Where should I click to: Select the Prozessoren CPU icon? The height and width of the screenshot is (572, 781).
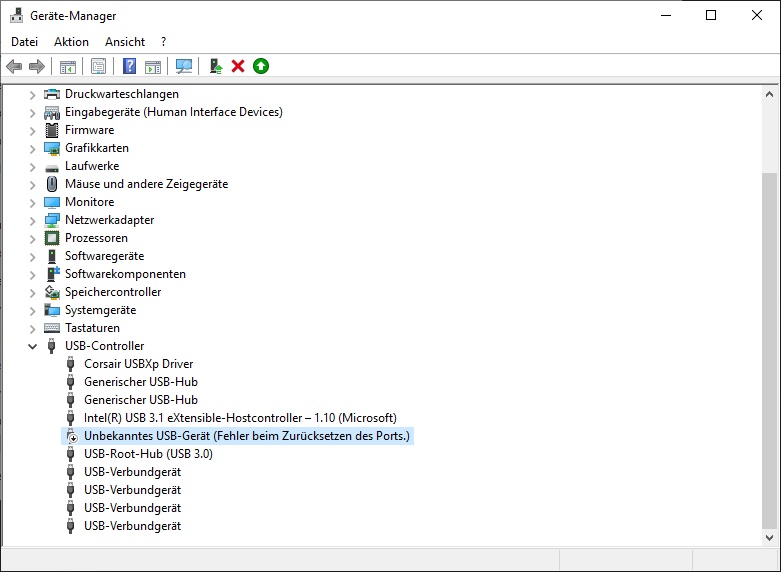(52, 238)
